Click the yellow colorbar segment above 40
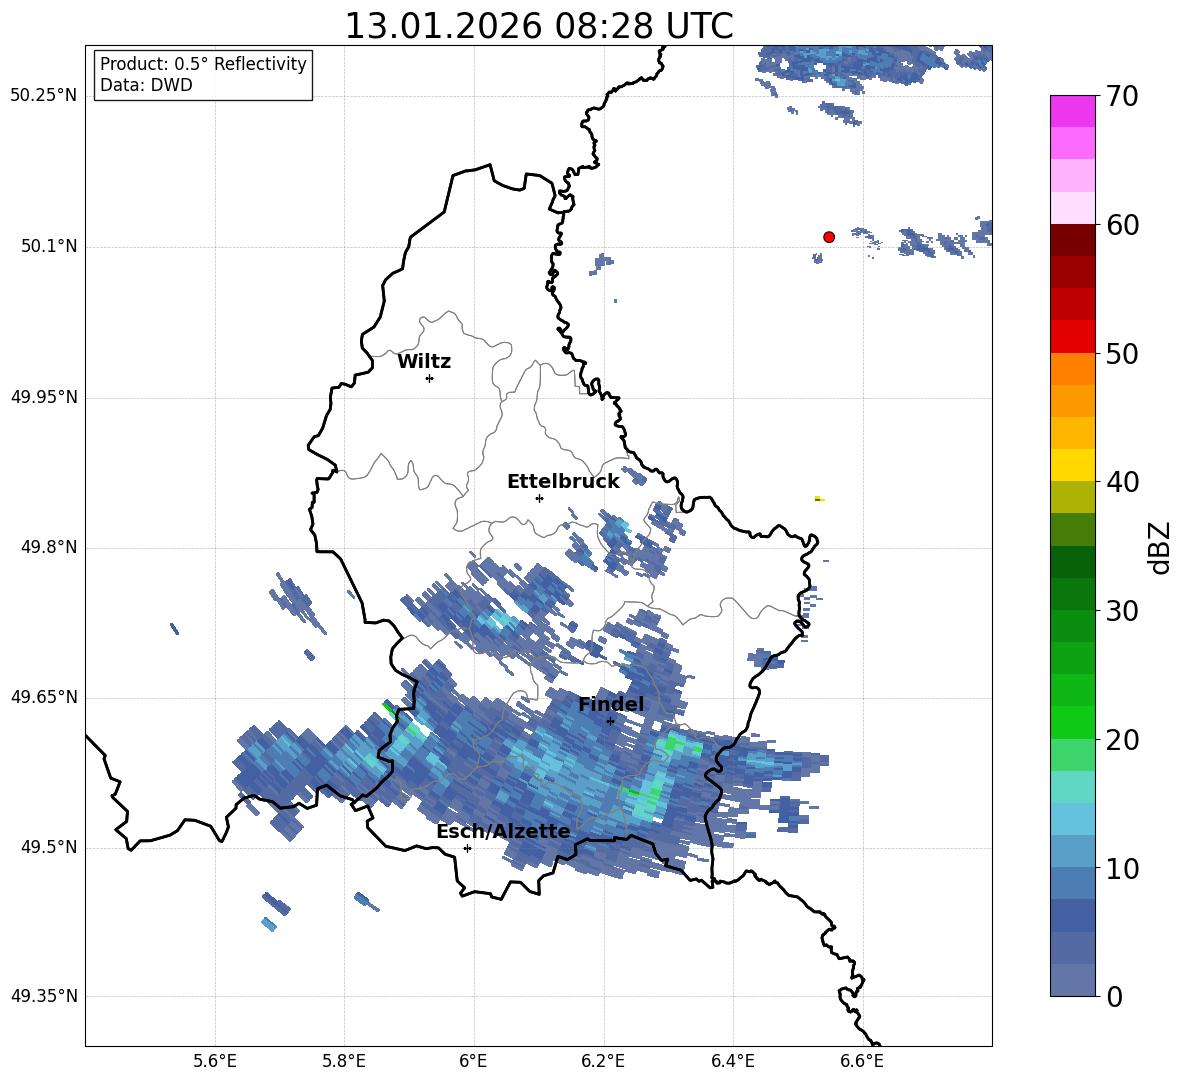1184x1081 pixels. pos(1072,465)
